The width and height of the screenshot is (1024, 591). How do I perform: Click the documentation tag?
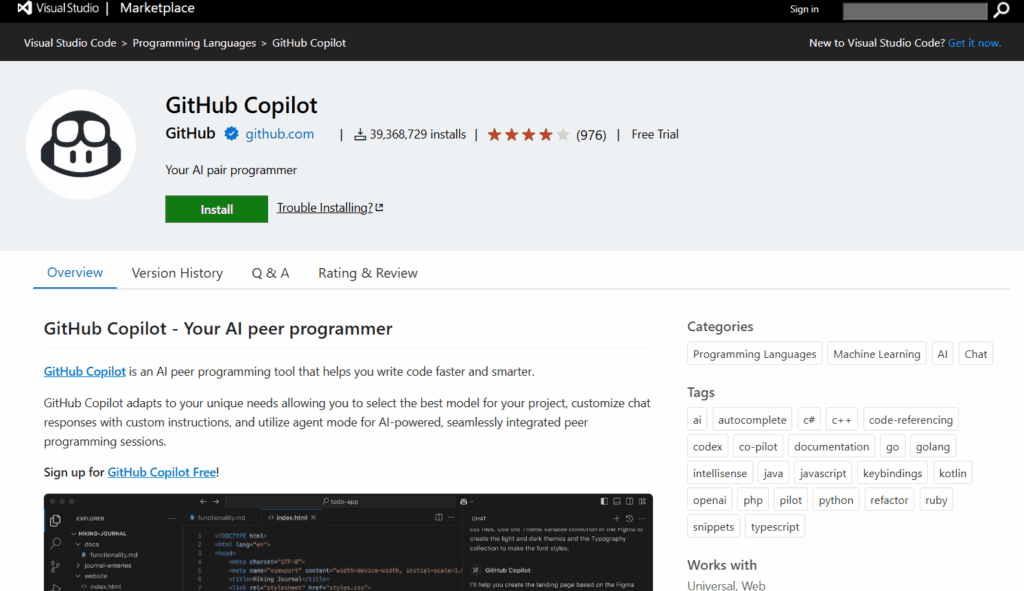point(831,447)
